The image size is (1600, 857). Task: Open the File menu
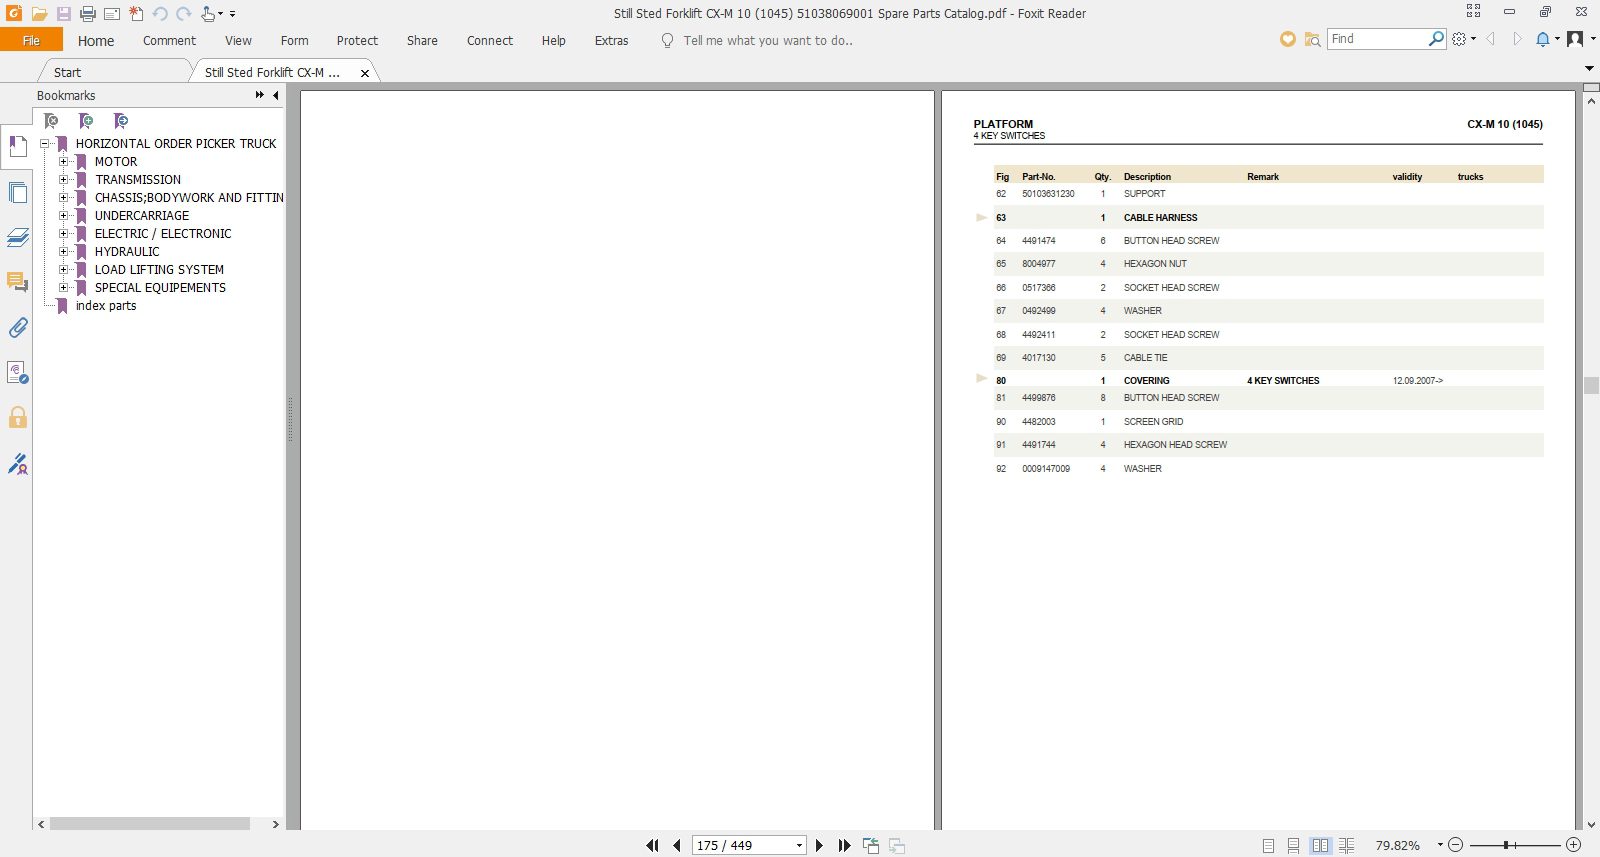(31, 40)
